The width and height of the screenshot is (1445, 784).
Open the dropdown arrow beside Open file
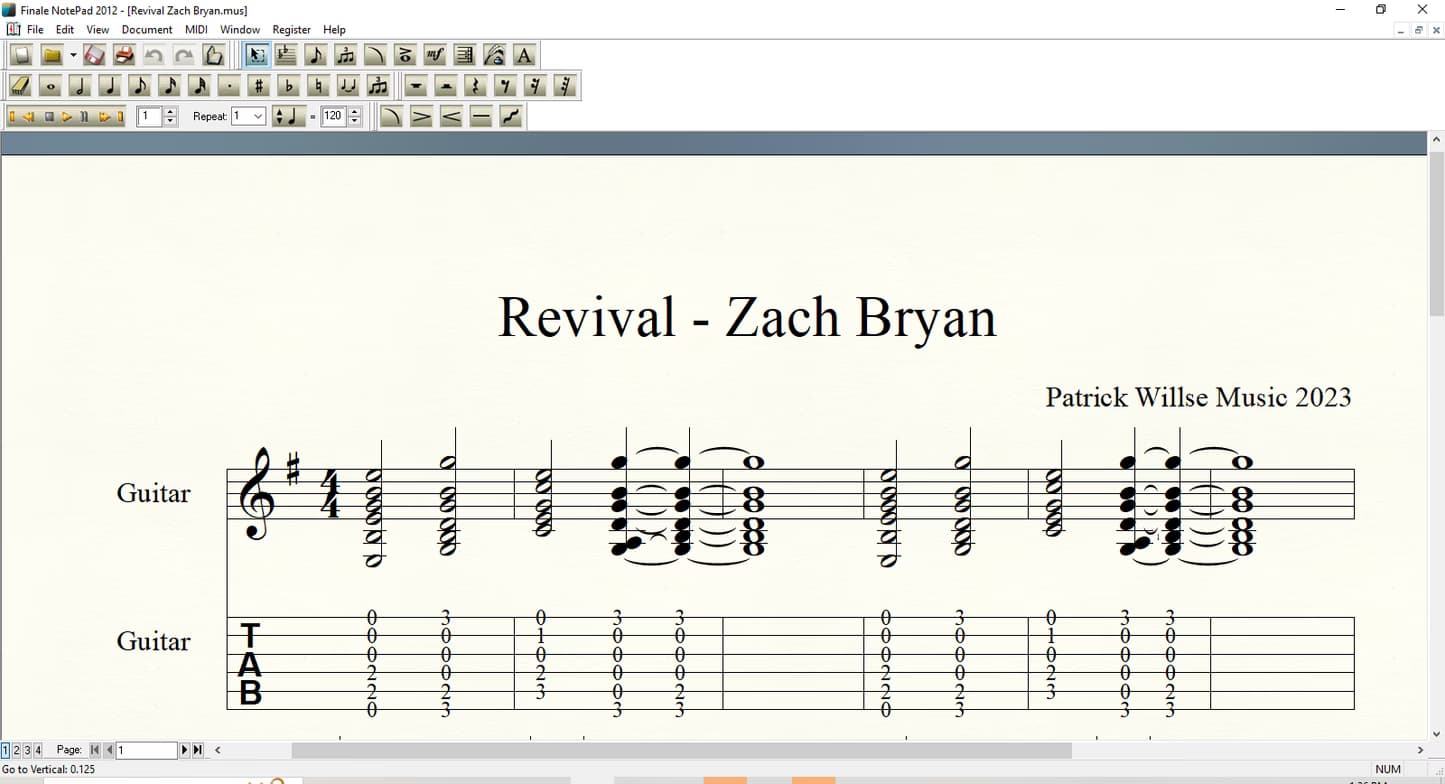coord(73,55)
